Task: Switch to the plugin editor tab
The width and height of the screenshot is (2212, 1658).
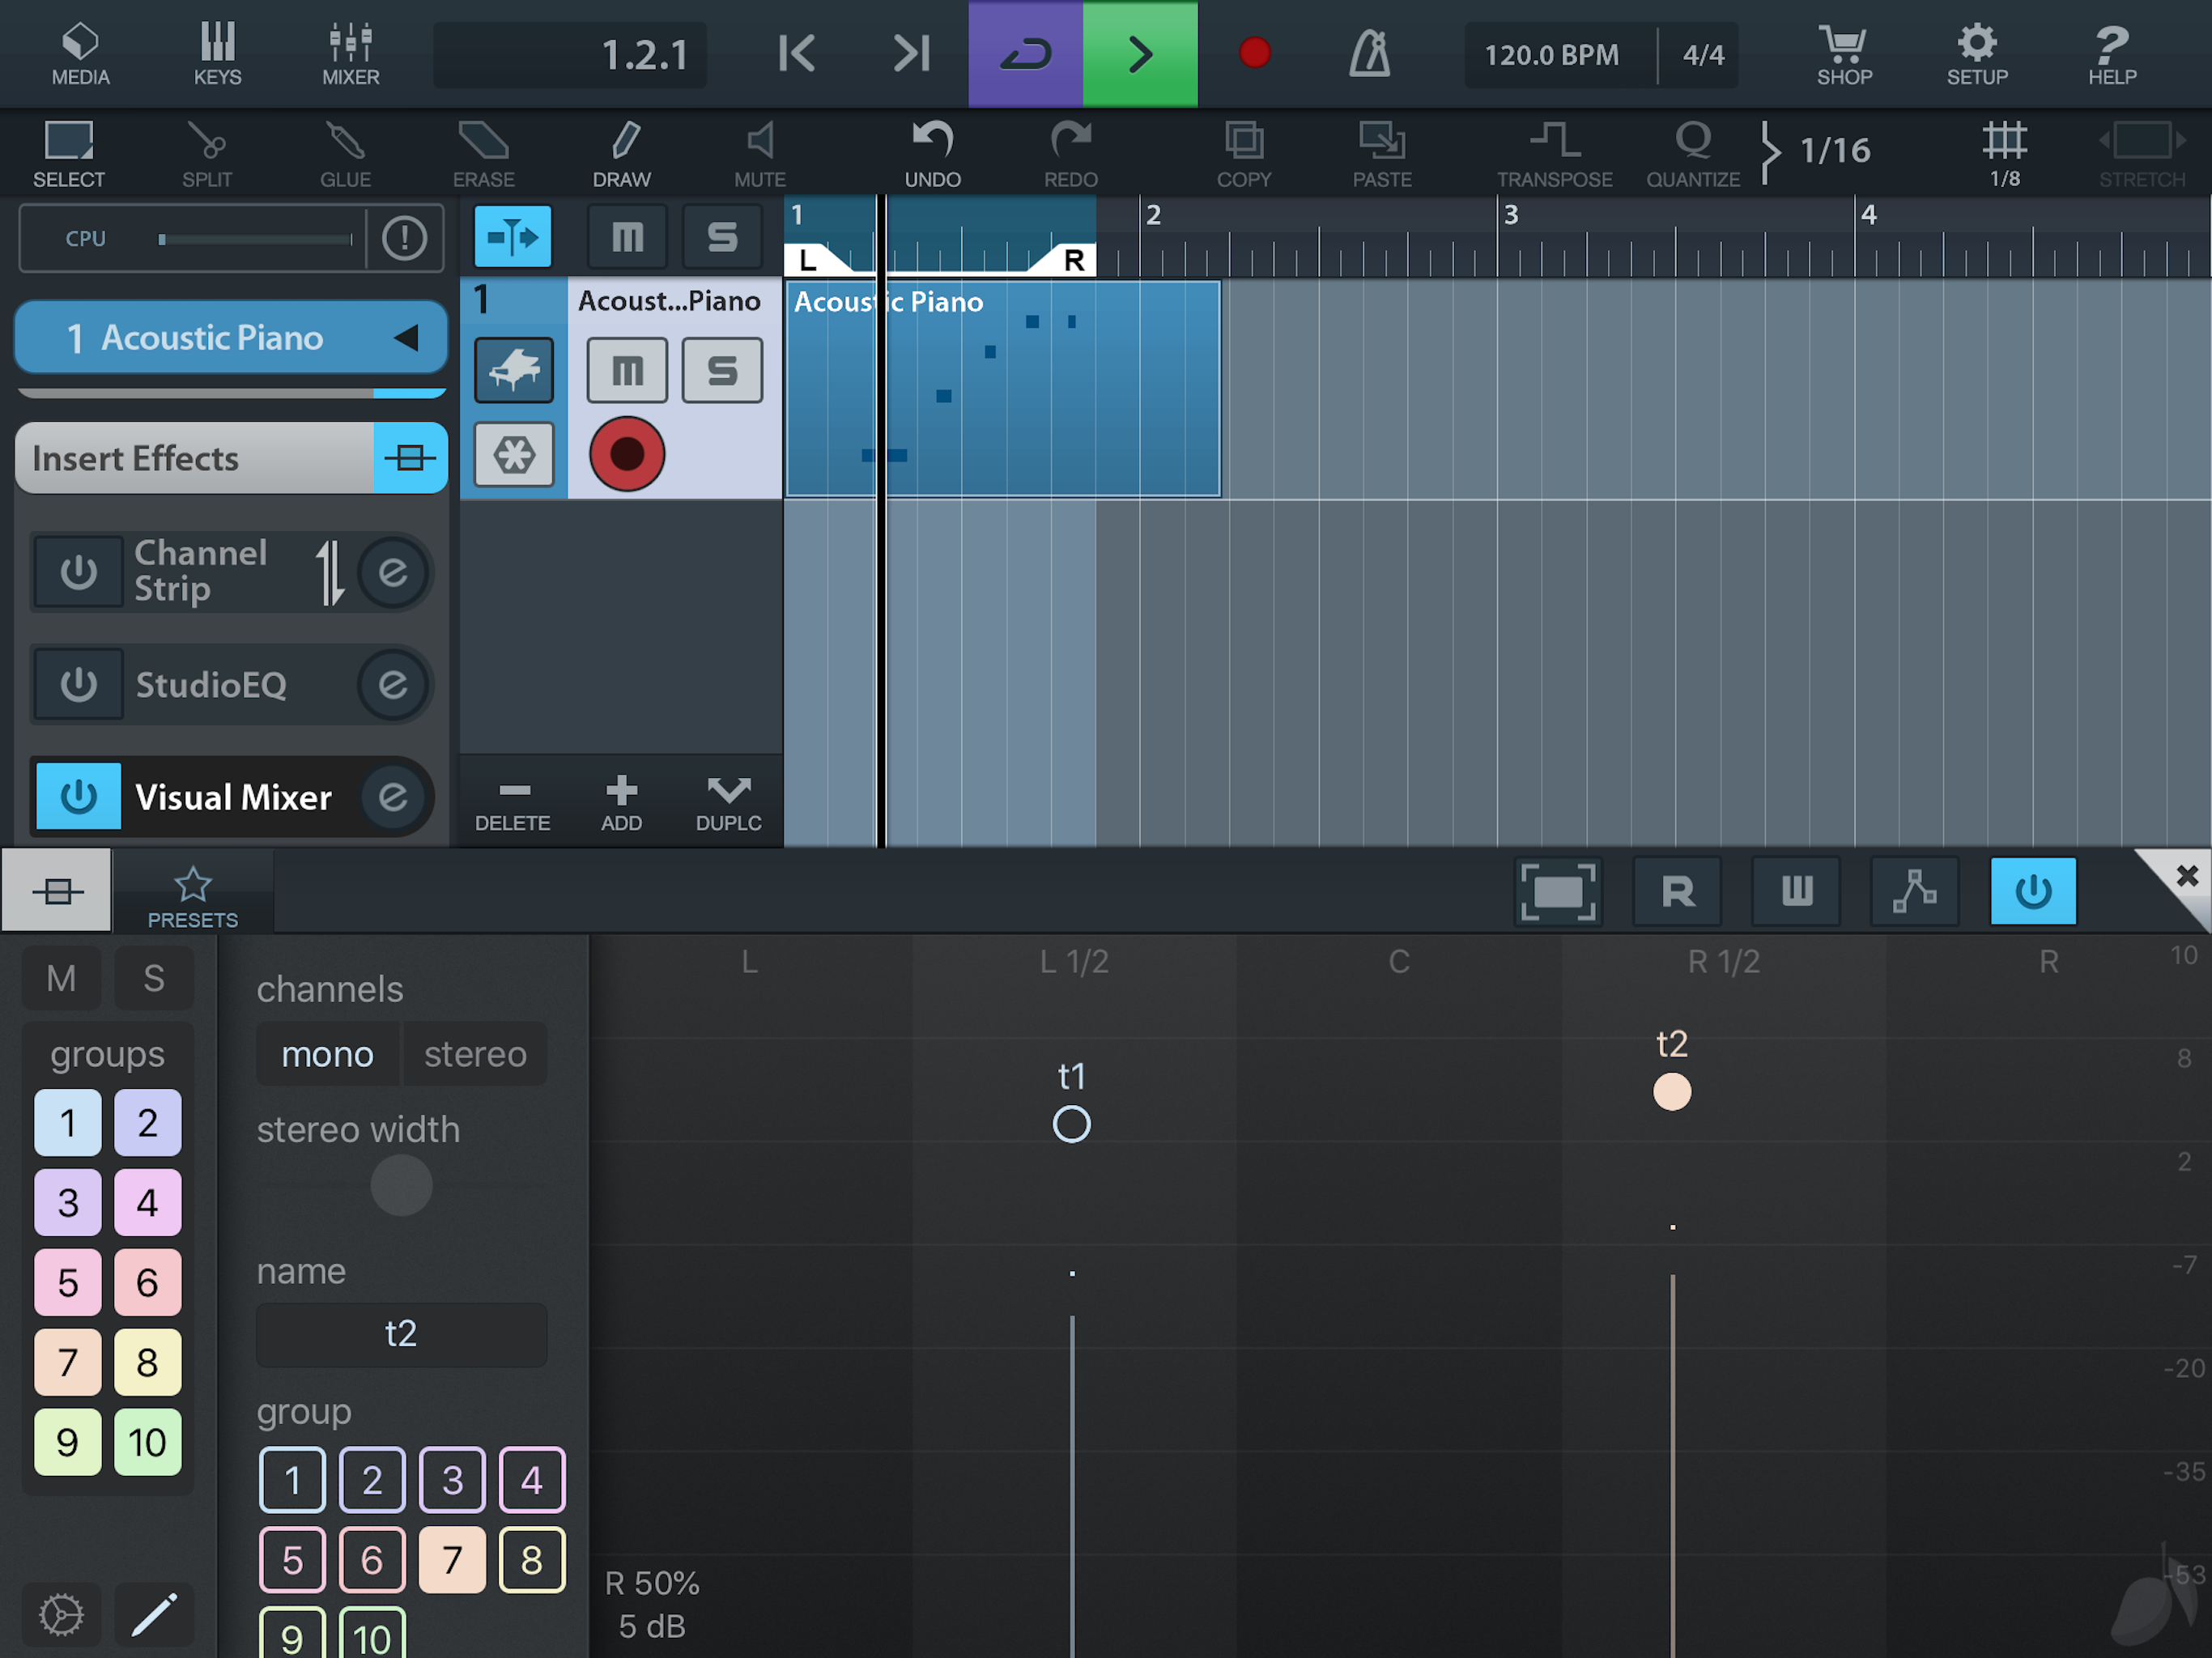Action: pos(57,890)
